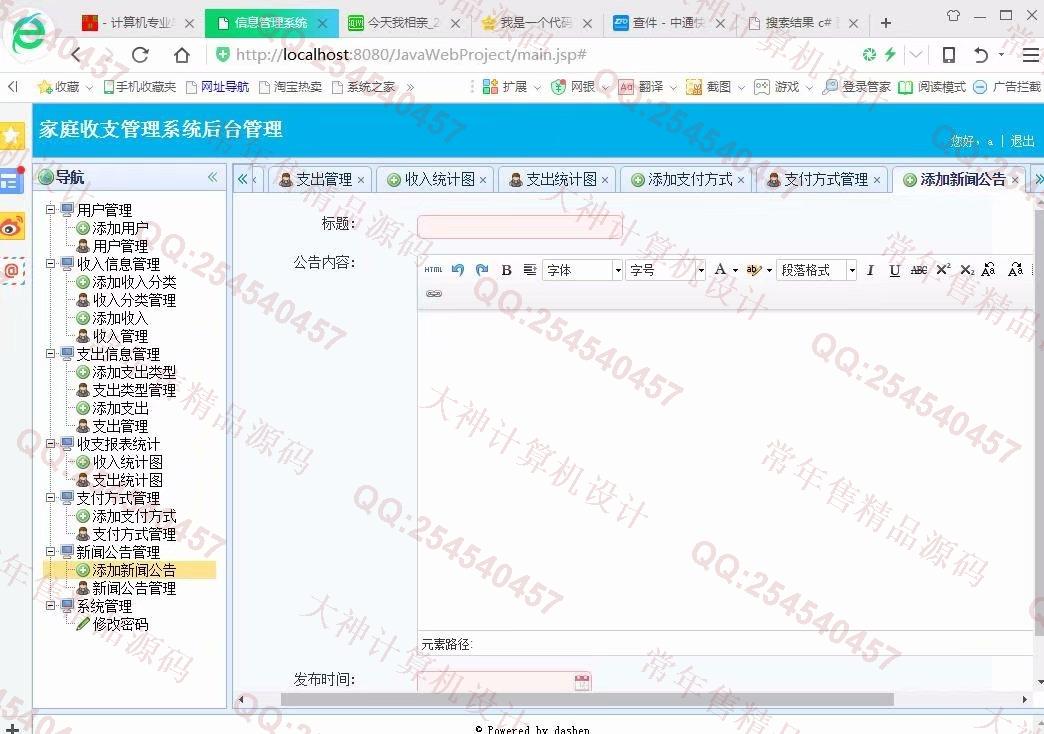Click the mail @ icon in left sidebar
This screenshot has width=1044, height=734.
click(12, 271)
